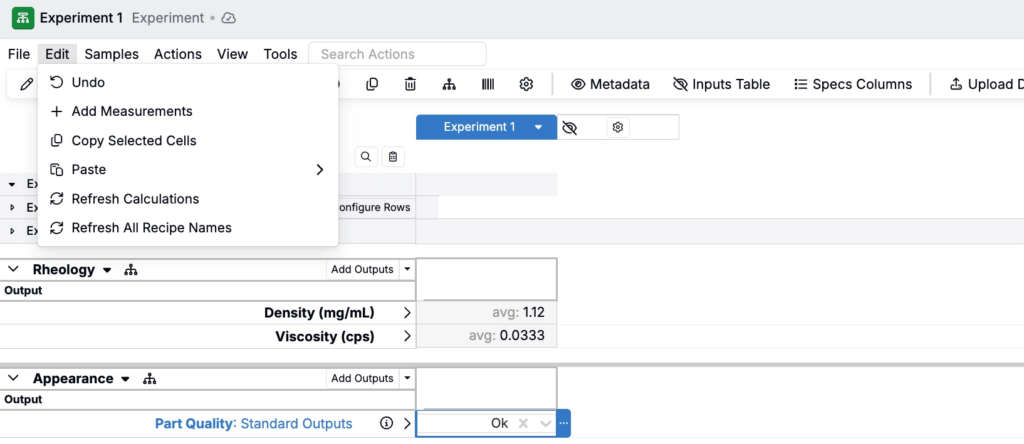Collapse the Rheology section
This screenshot has height=444, width=1024.
pyautogui.click(x=14, y=270)
